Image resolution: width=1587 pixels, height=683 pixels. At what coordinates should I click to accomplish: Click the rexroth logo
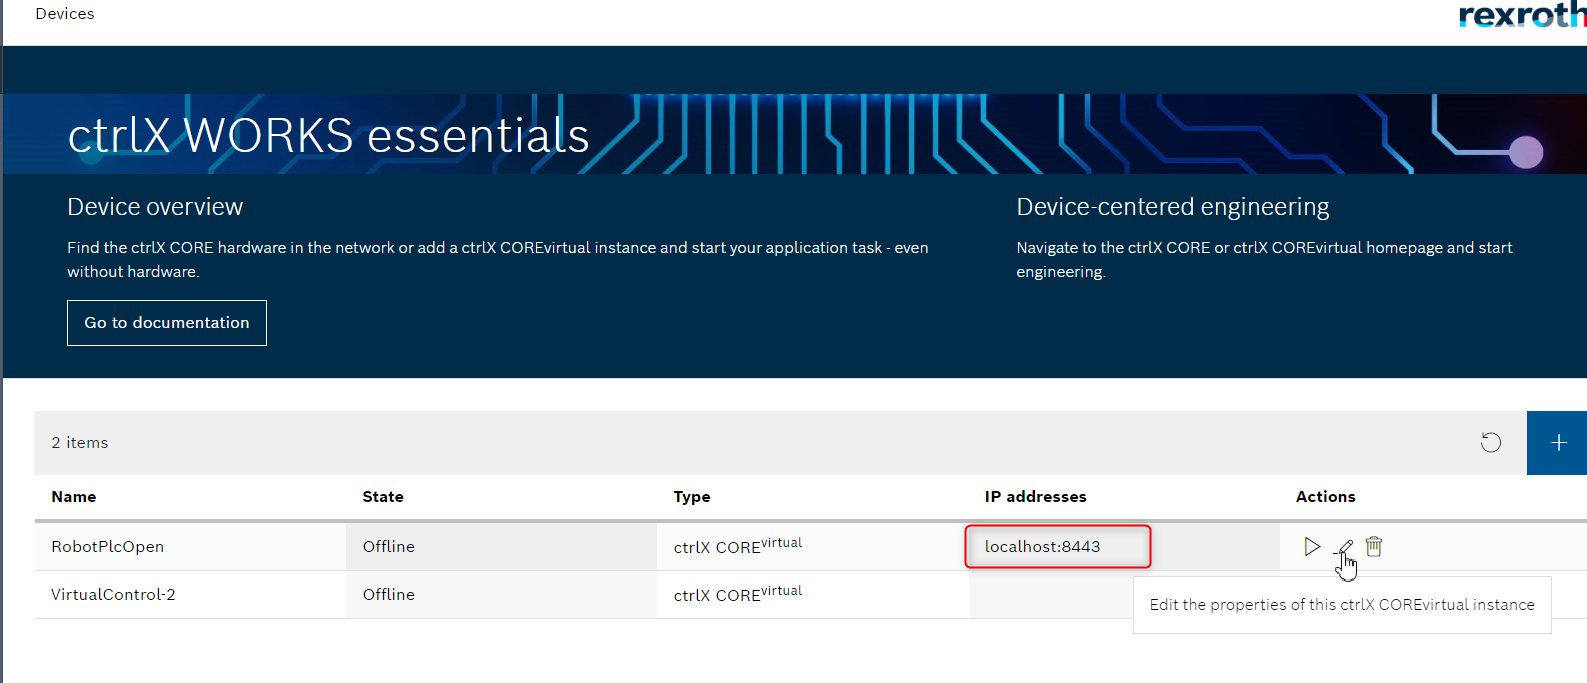pyautogui.click(x=1521, y=14)
